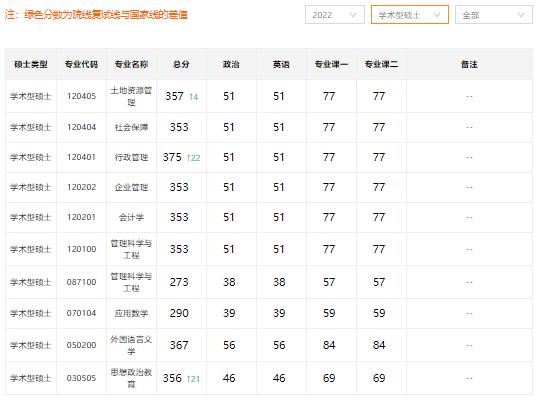
Task: Click major code 120201 for 会计学
Action: [x=81, y=217]
